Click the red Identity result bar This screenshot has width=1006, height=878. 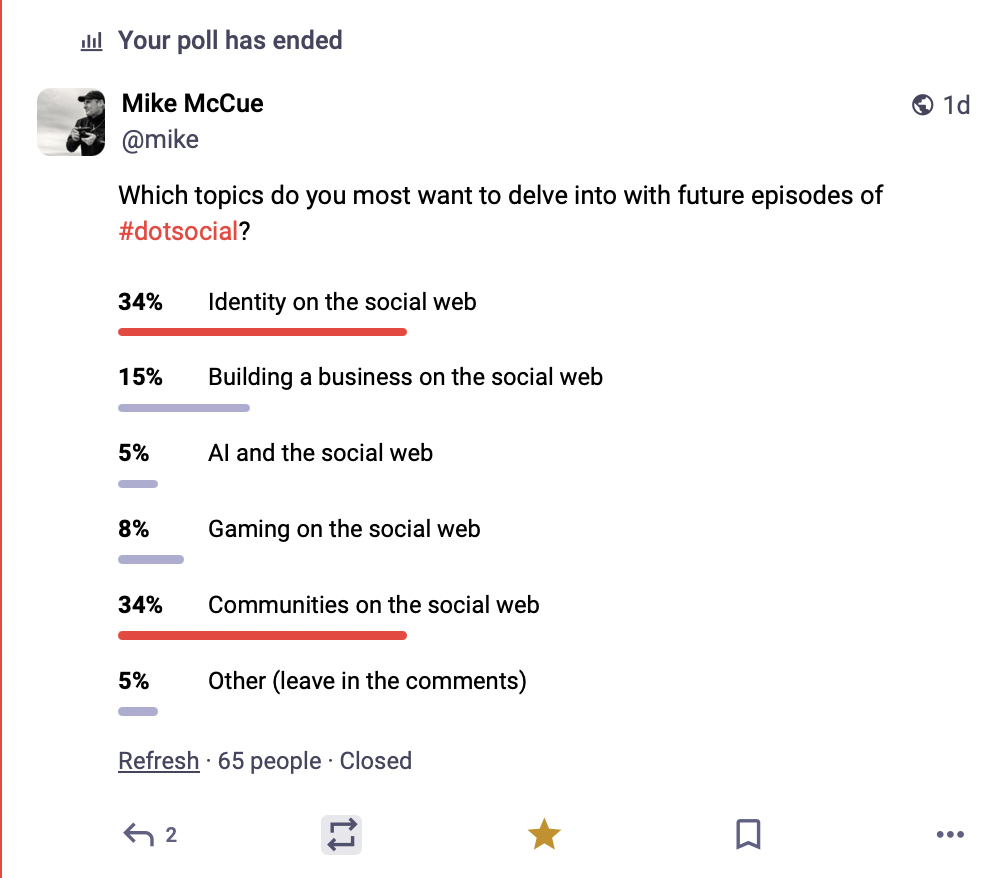point(262,331)
